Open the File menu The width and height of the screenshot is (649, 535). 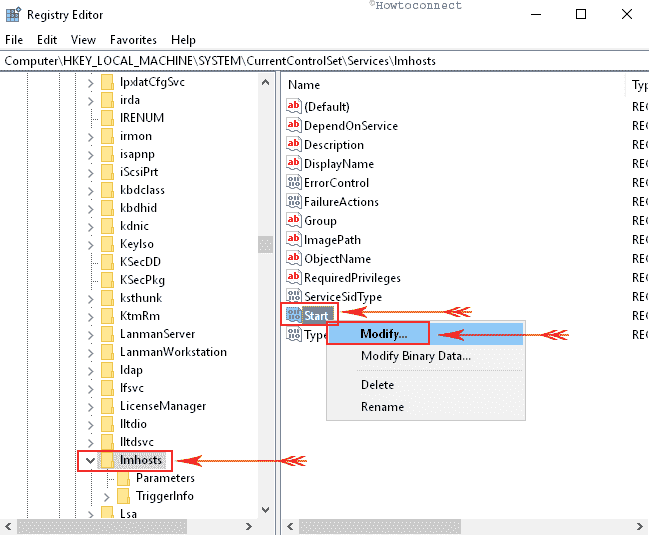[14, 40]
